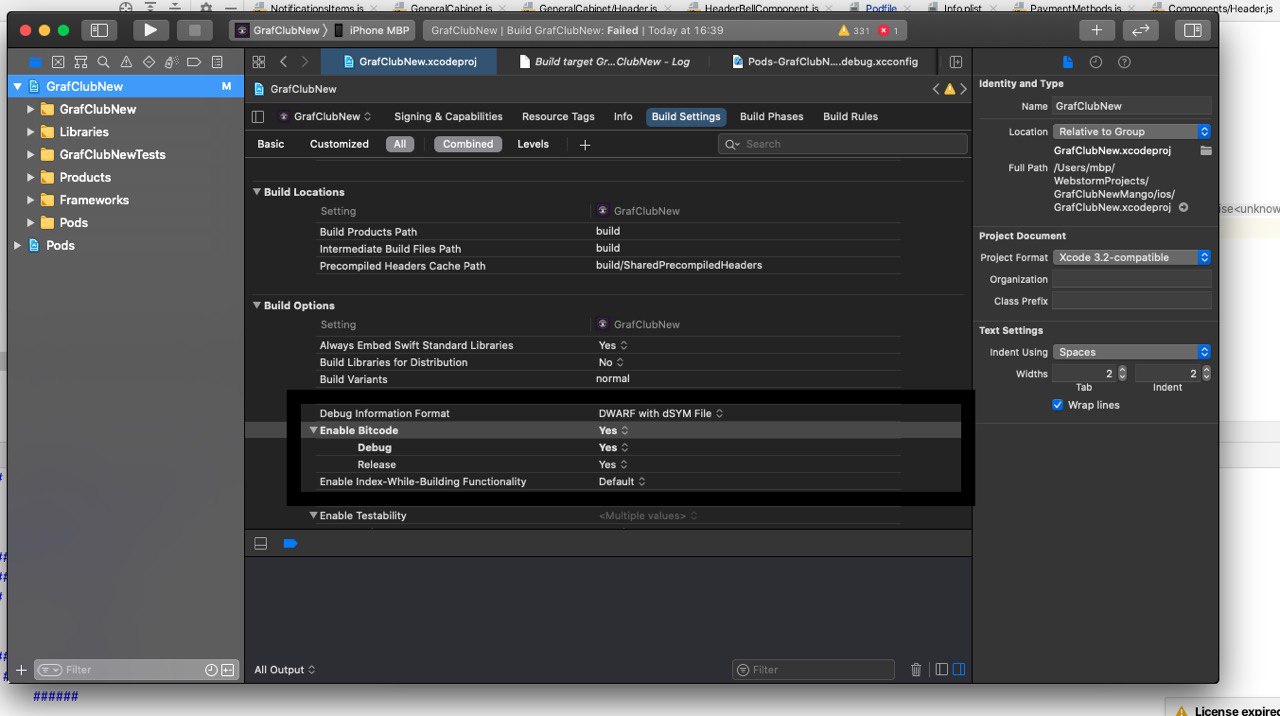This screenshot has width=1280, height=716.
Task: Open the Test navigator diamond icon
Action: [x=149, y=62]
